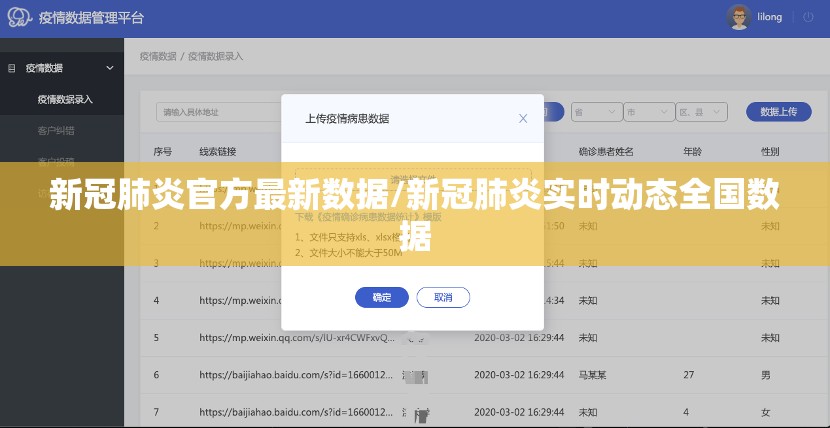Click the row 7 patient name 未知
This screenshot has width=830, height=428.
coord(588,412)
